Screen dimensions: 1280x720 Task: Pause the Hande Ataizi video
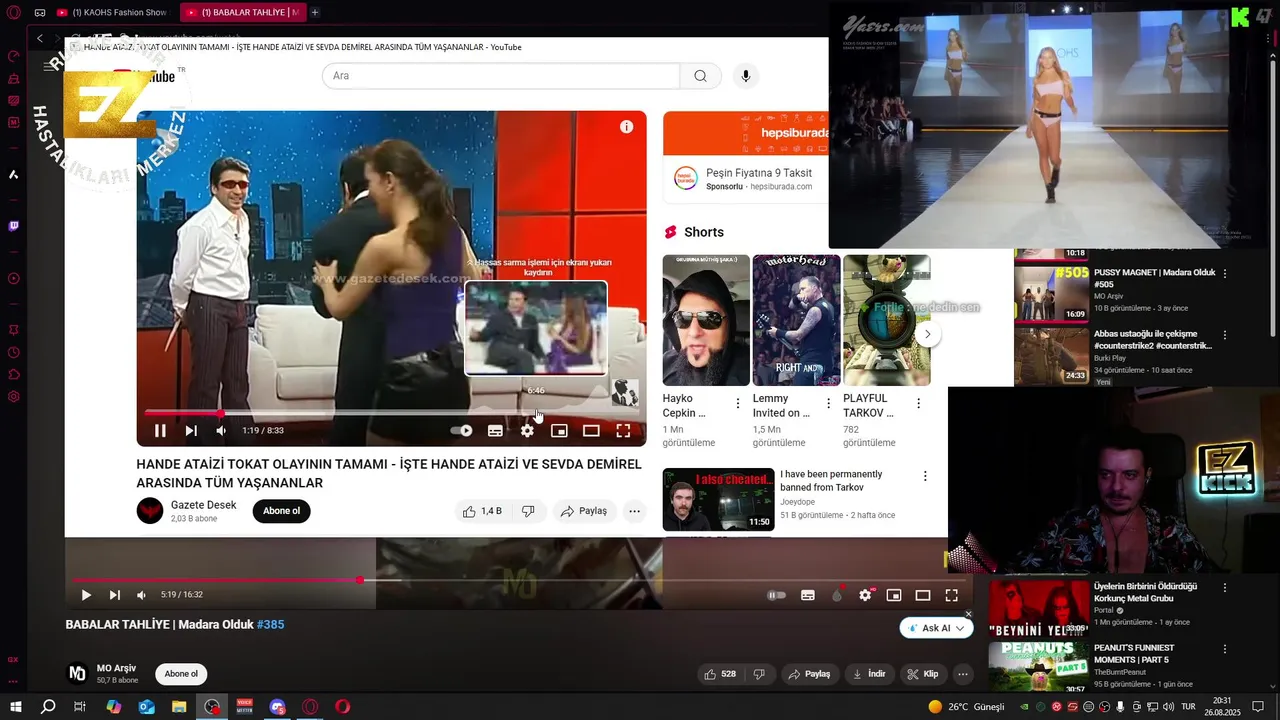160,431
